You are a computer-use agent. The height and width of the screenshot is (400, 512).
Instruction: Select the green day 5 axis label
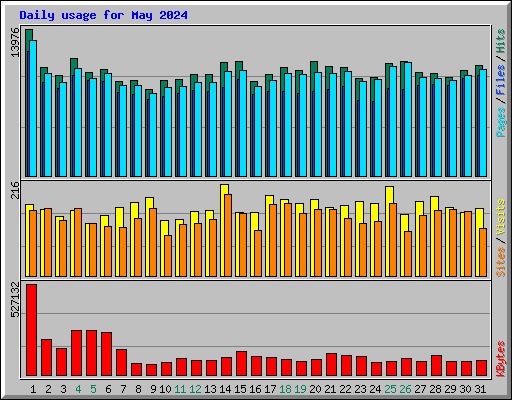93,389
